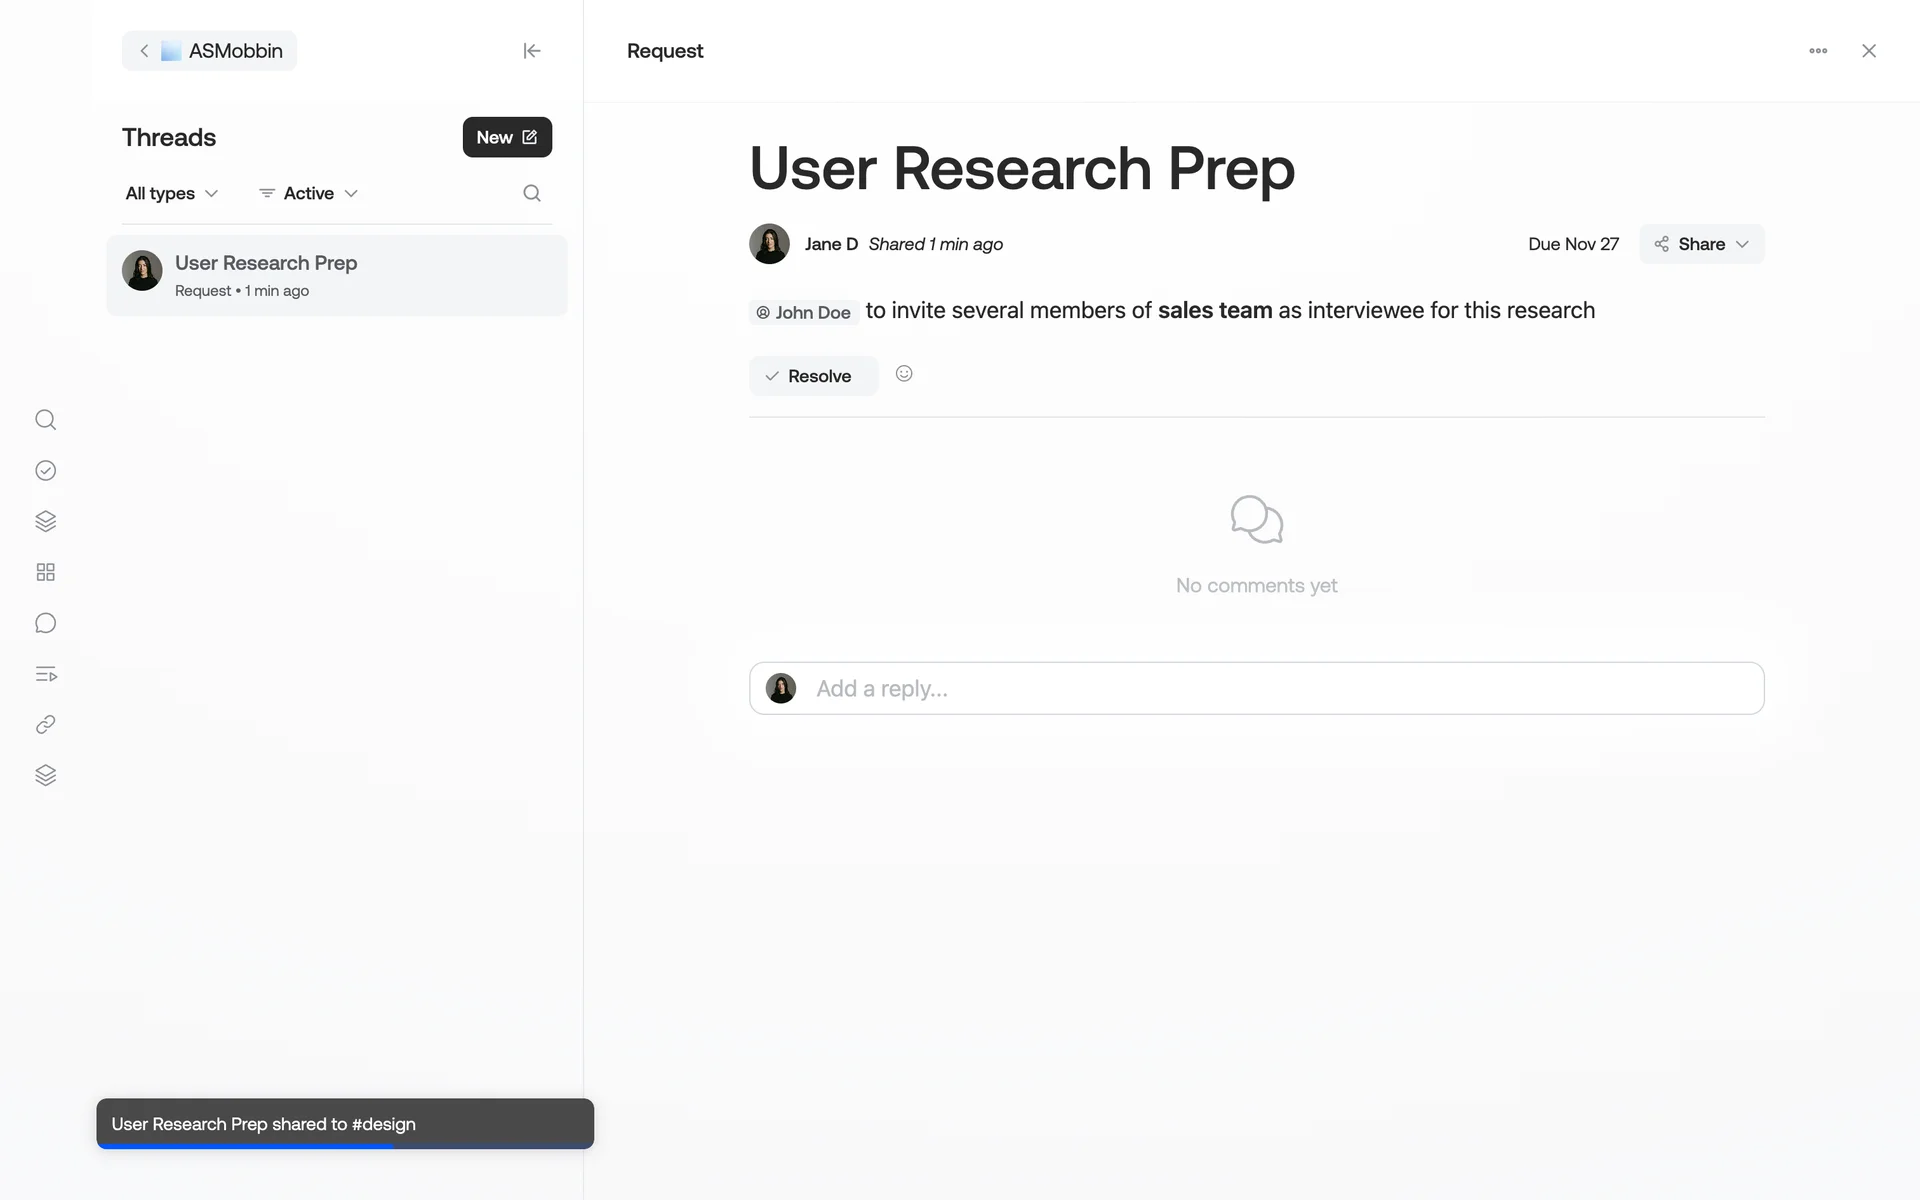The width and height of the screenshot is (1920, 1200).
Task: Go back via ASMobbin workspace button
Action: (209, 51)
